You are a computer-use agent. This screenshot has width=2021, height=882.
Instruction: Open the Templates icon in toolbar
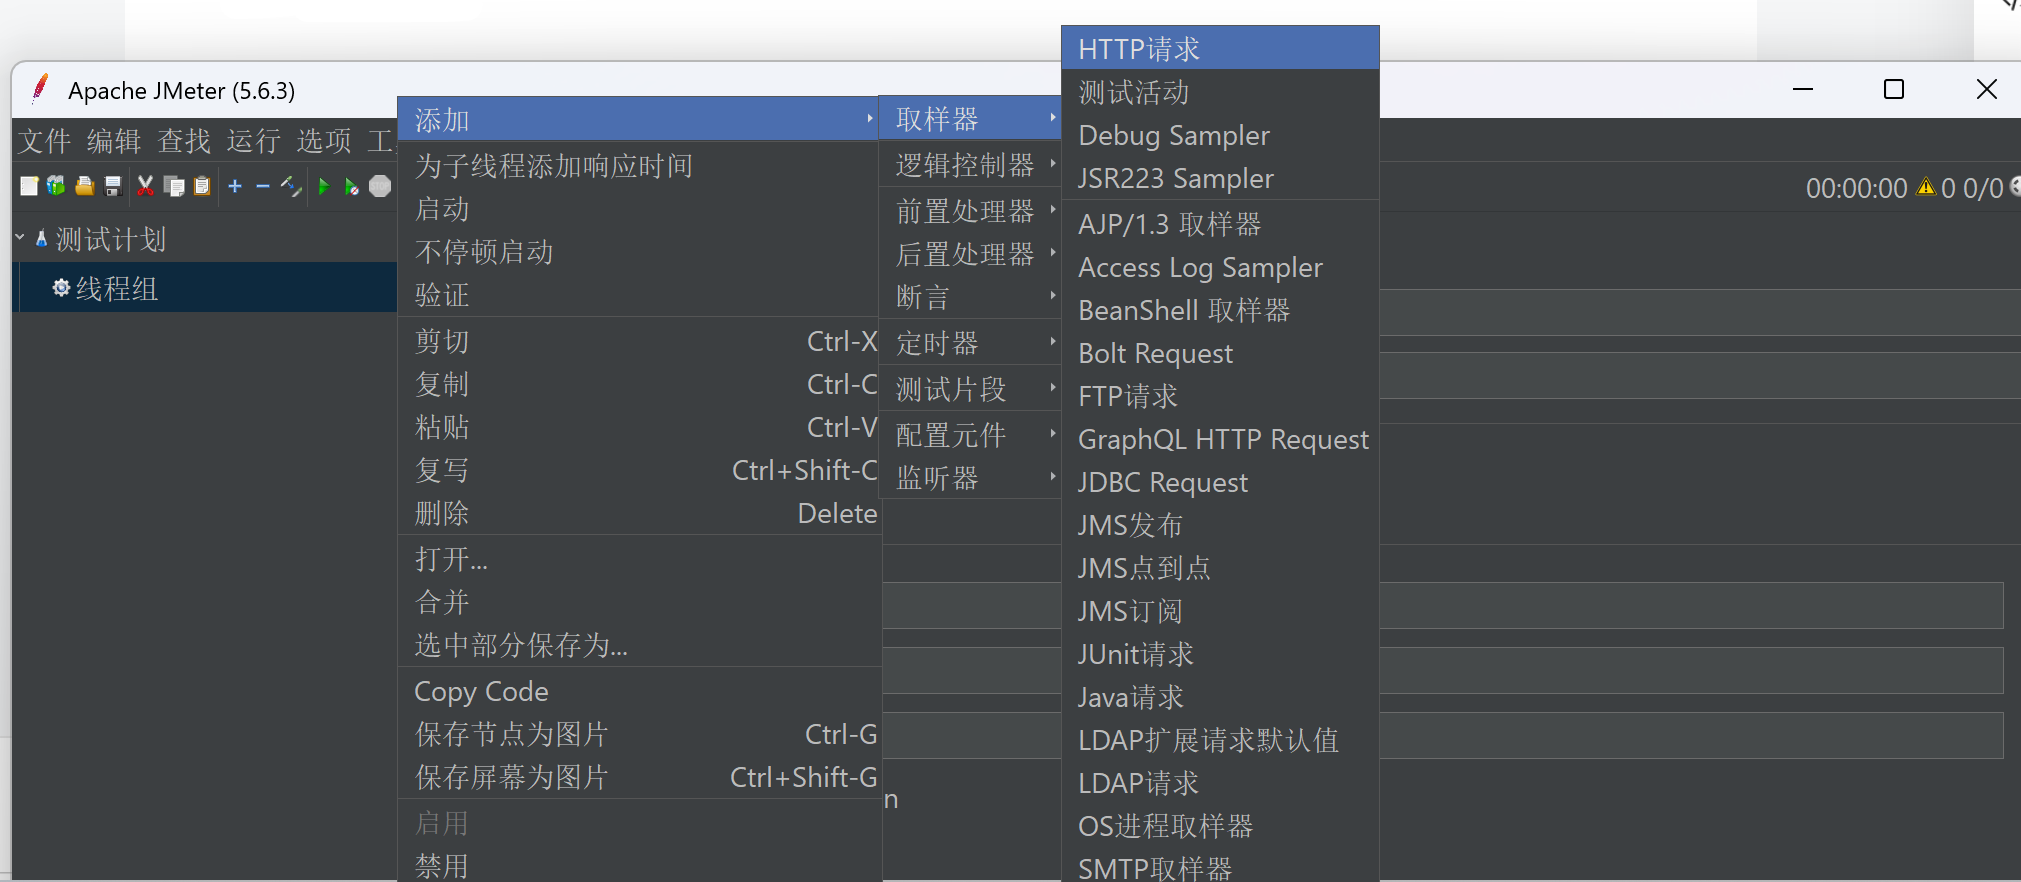click(x=56, y=186)
